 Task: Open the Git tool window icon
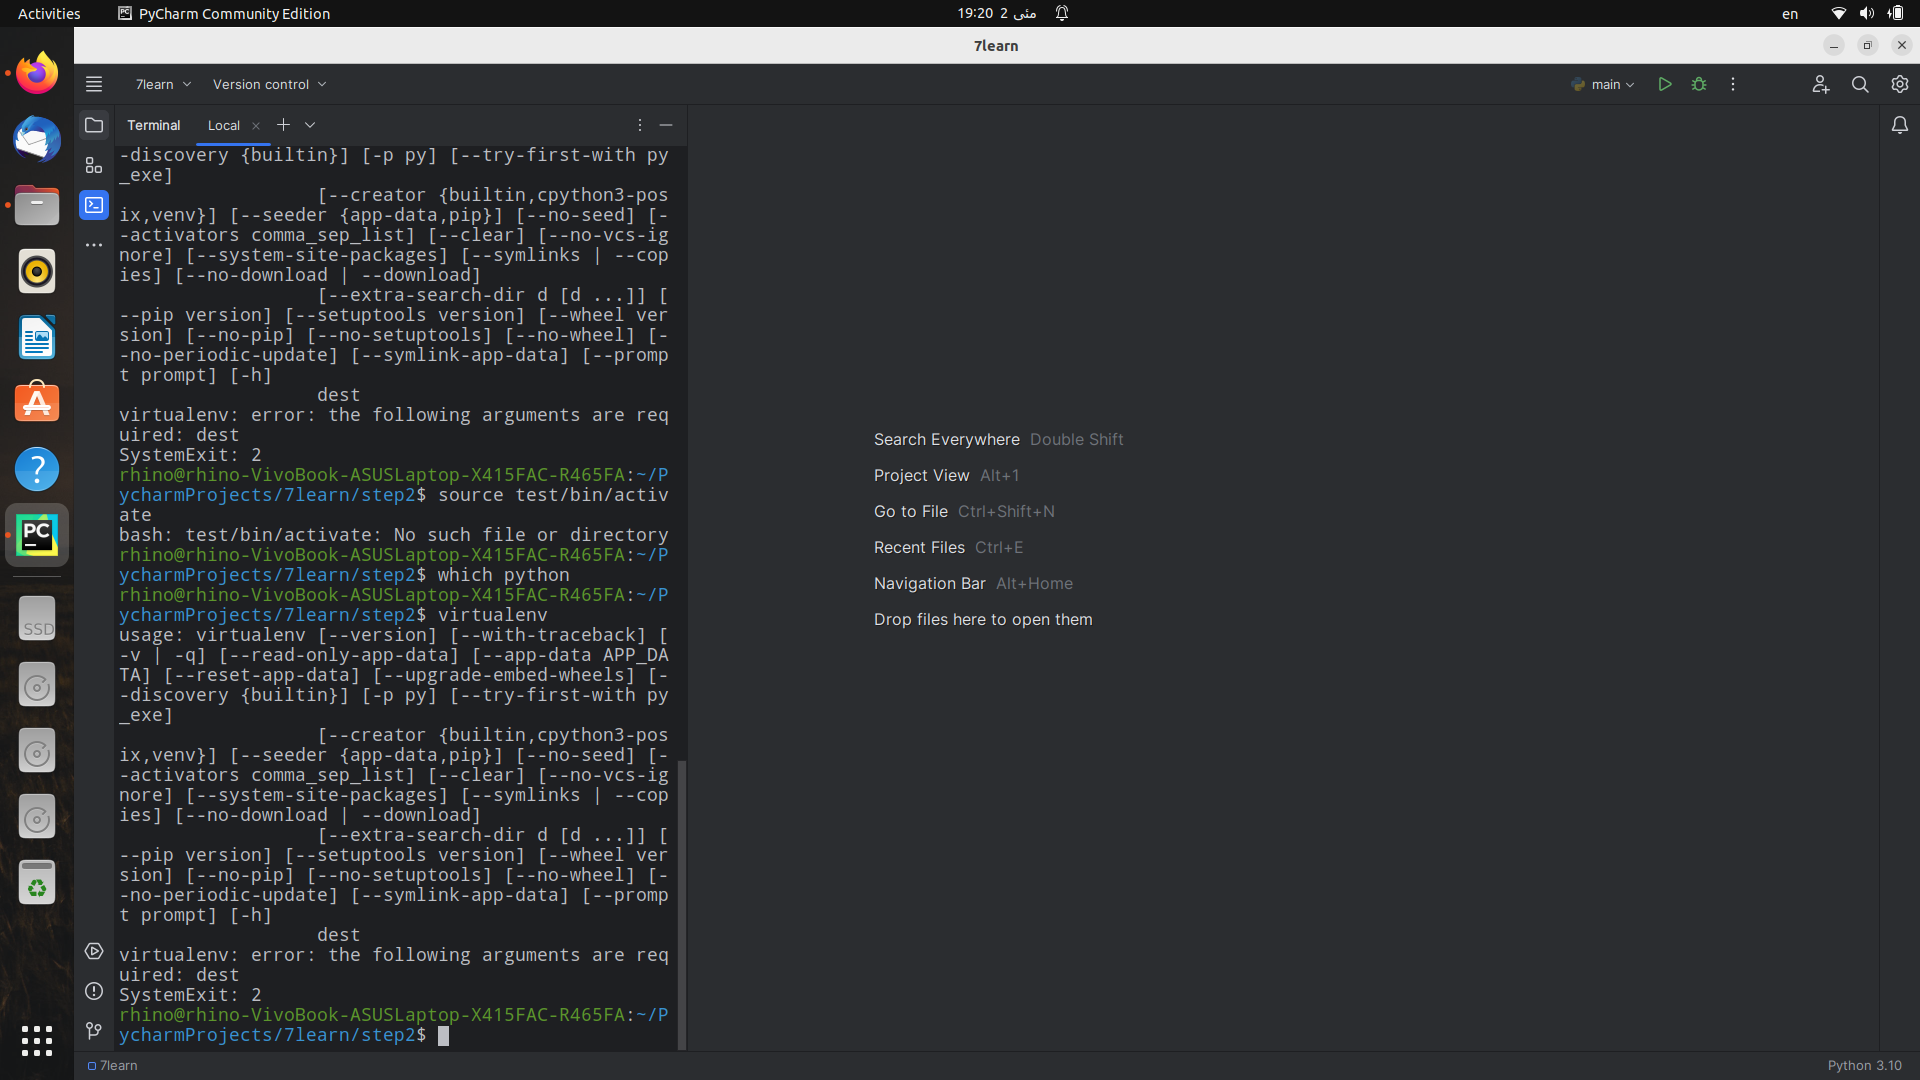(x=94, y=1030)
